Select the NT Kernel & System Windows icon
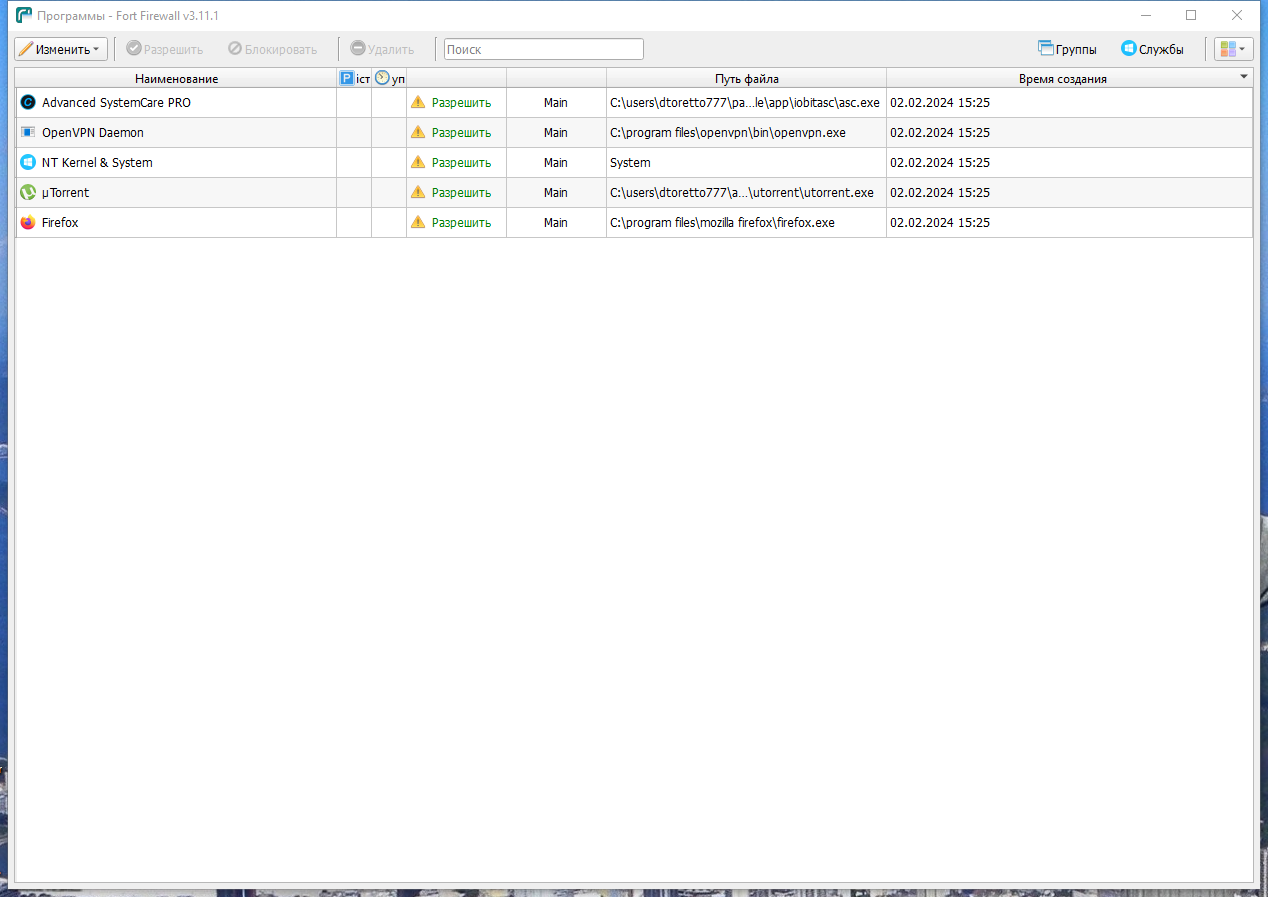Image resolution: width=1268 pixels, height=897 pixels. 28,162
